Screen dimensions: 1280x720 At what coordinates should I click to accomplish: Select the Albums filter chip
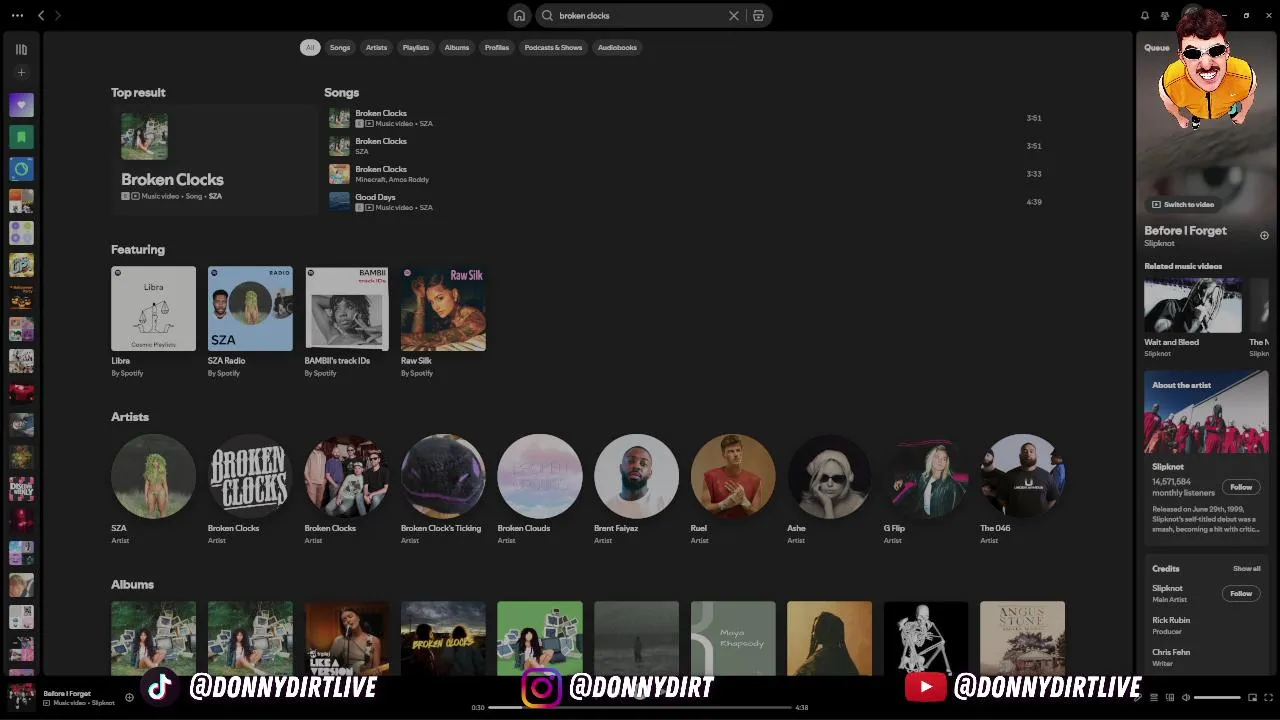pyautogui.click(x=457, y=47)
